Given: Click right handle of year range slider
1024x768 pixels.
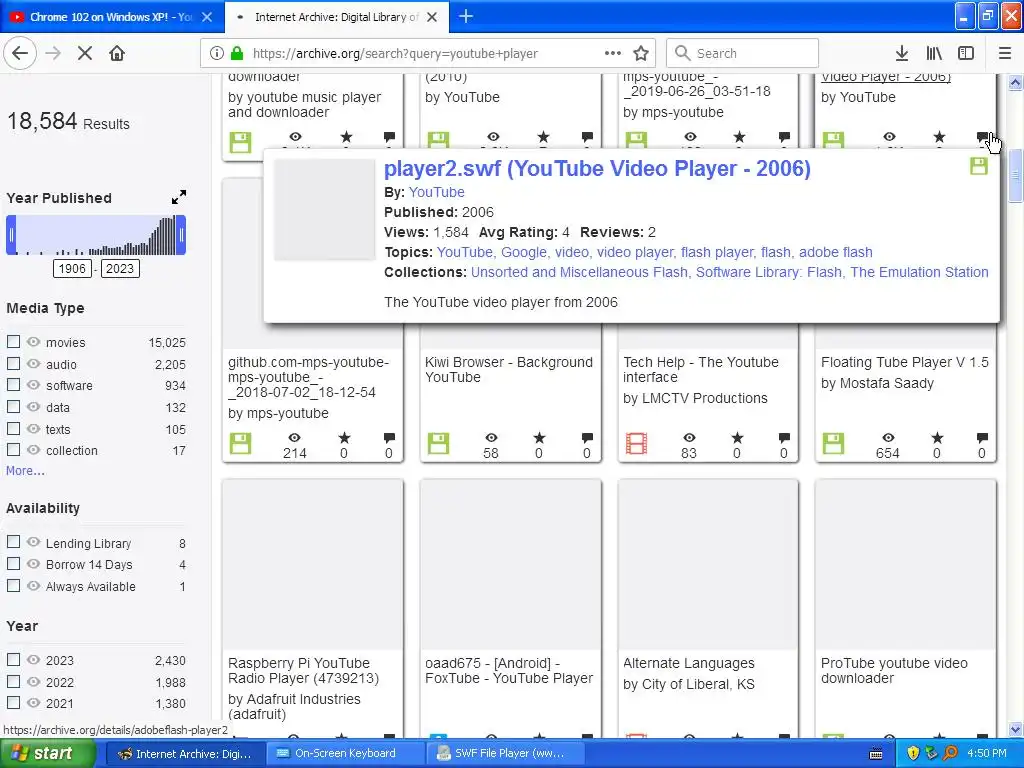Looking at the screenshot, I should click(x=182, y=234).
